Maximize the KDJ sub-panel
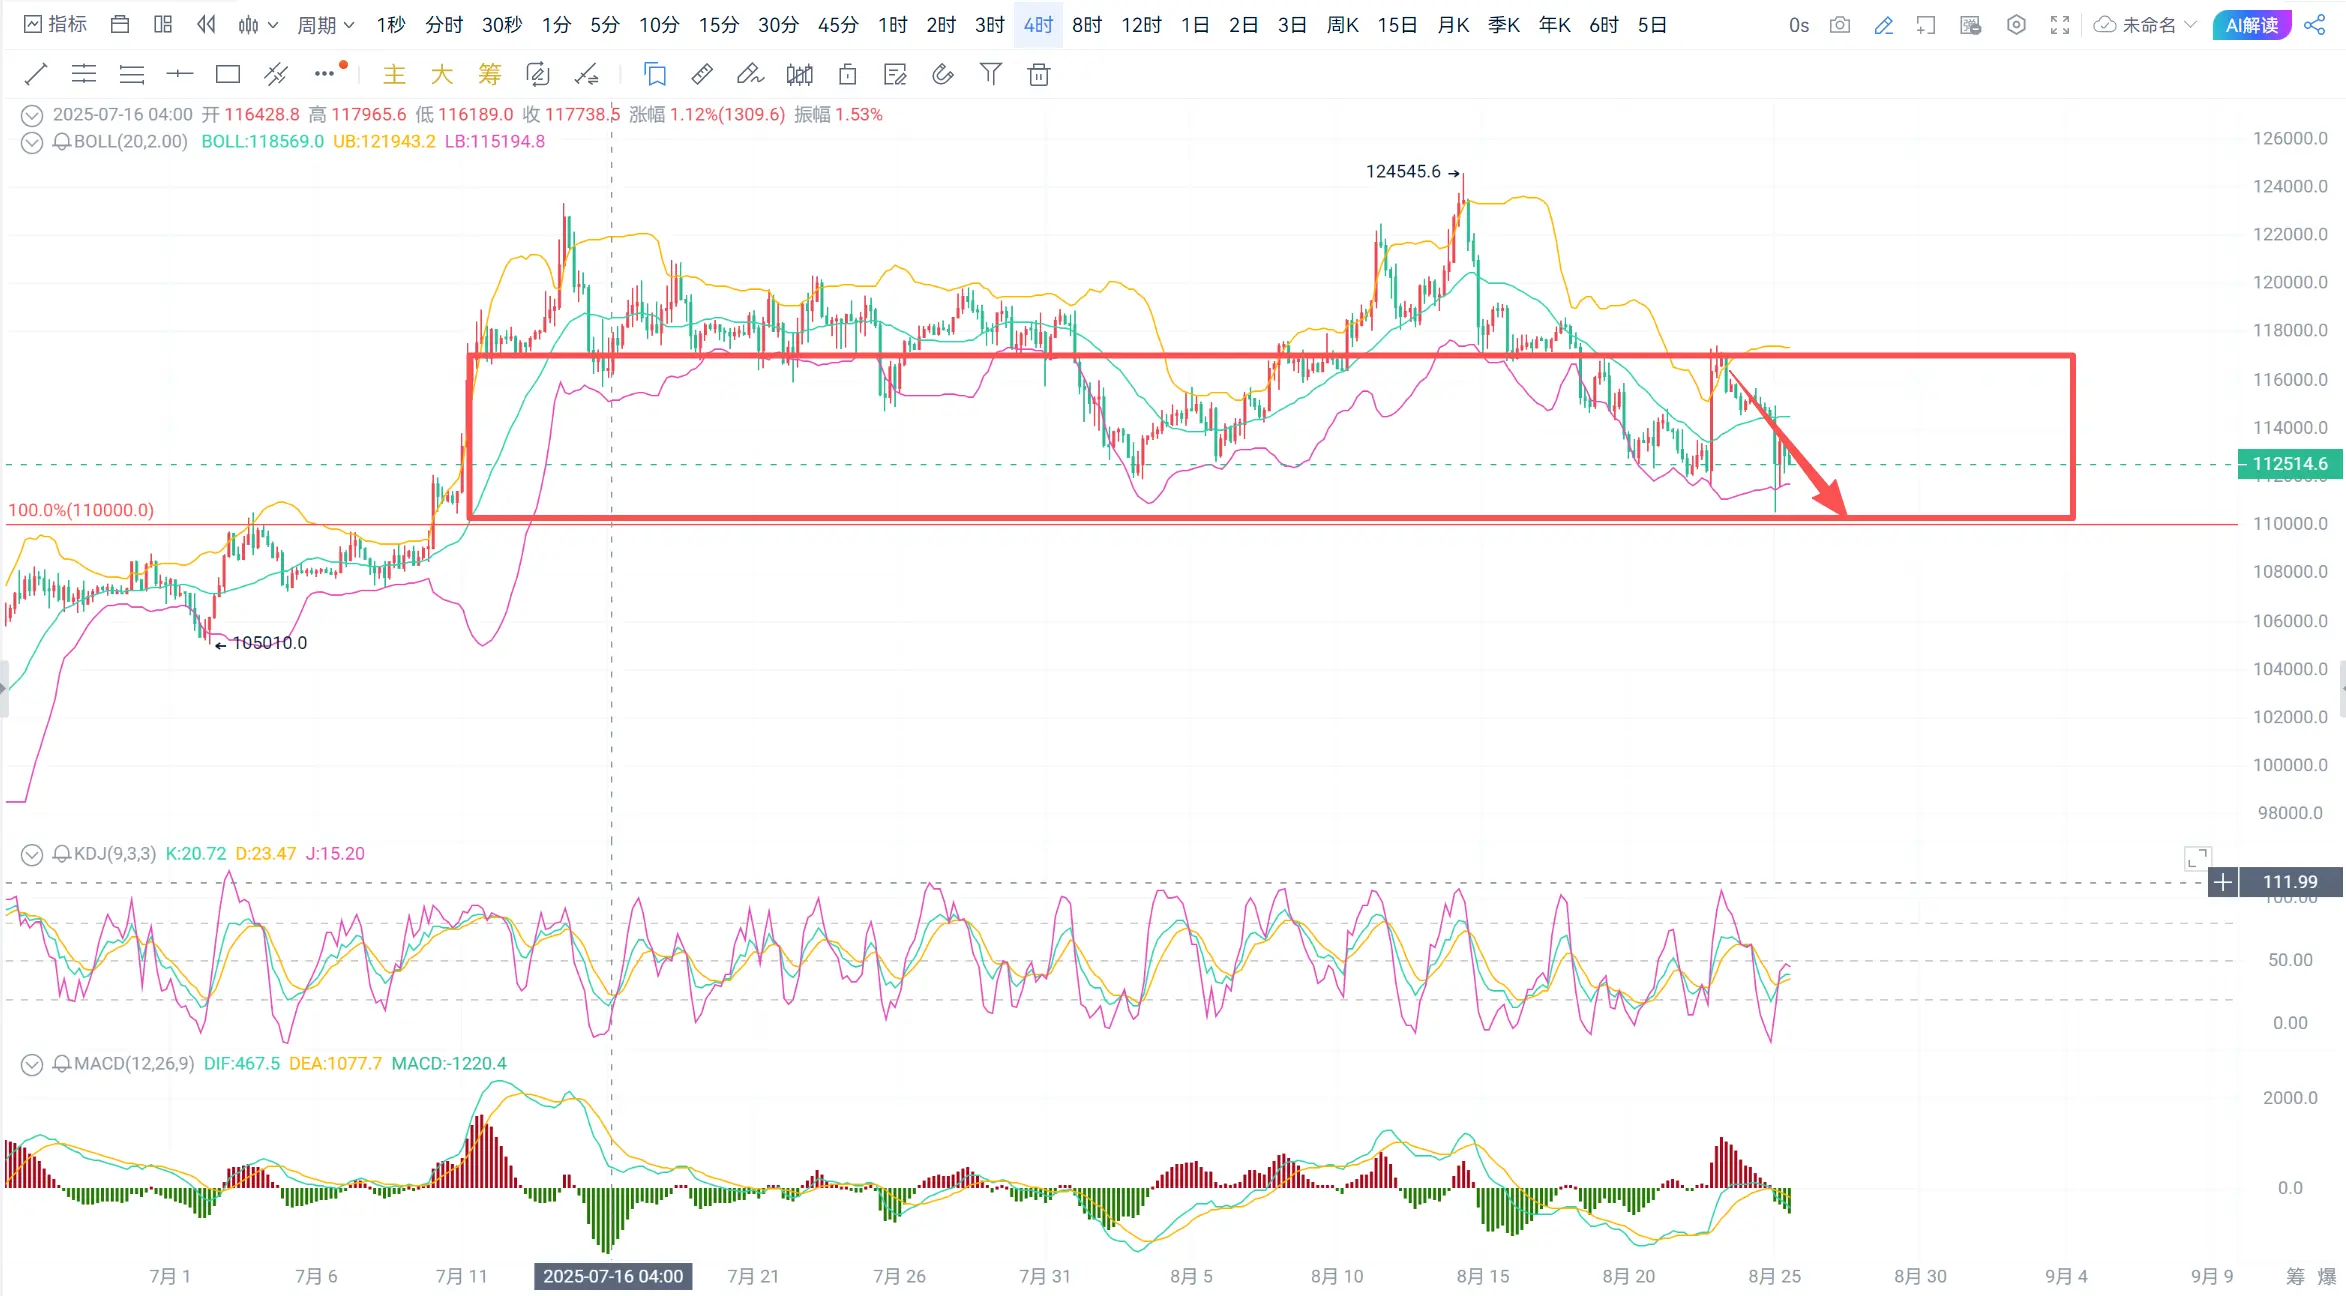The image size is (2346, 1296). coord(2197,858)
